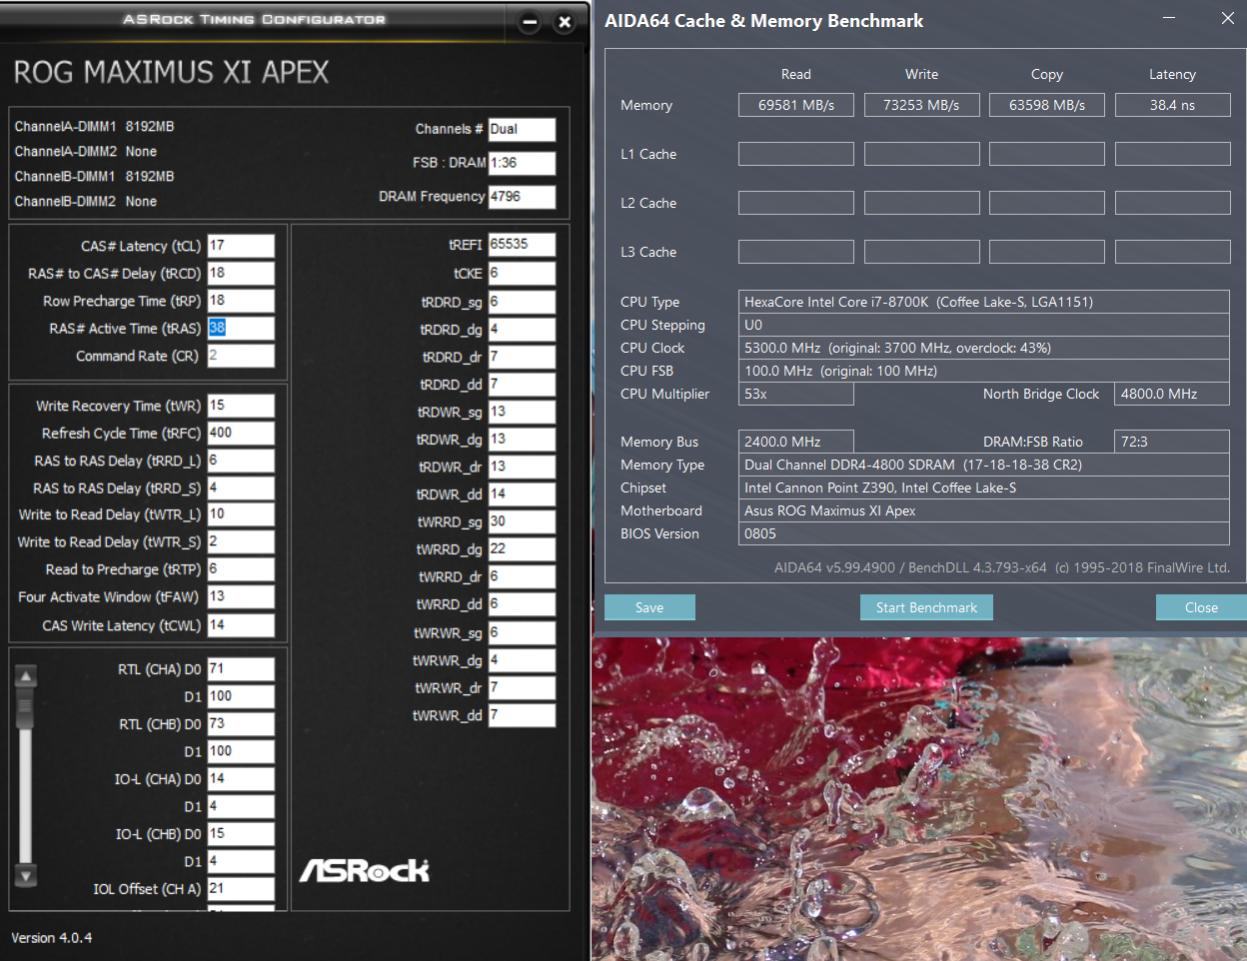The width and height of the screenshot is (1247, 961).
Task: Click the scroll down arrow in RTL panel
Action: click(x=26, y=876)
